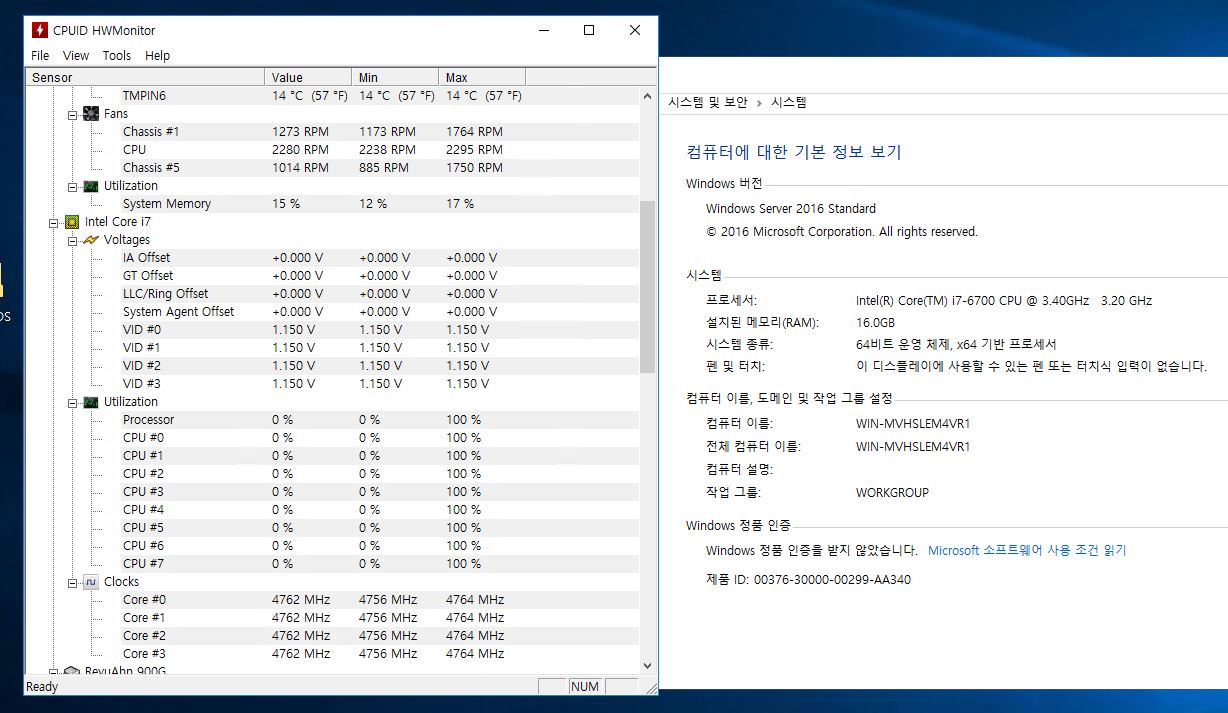Collapse the Voltages tree node
Screen dimensions: 1228x713
coord(73,240)
